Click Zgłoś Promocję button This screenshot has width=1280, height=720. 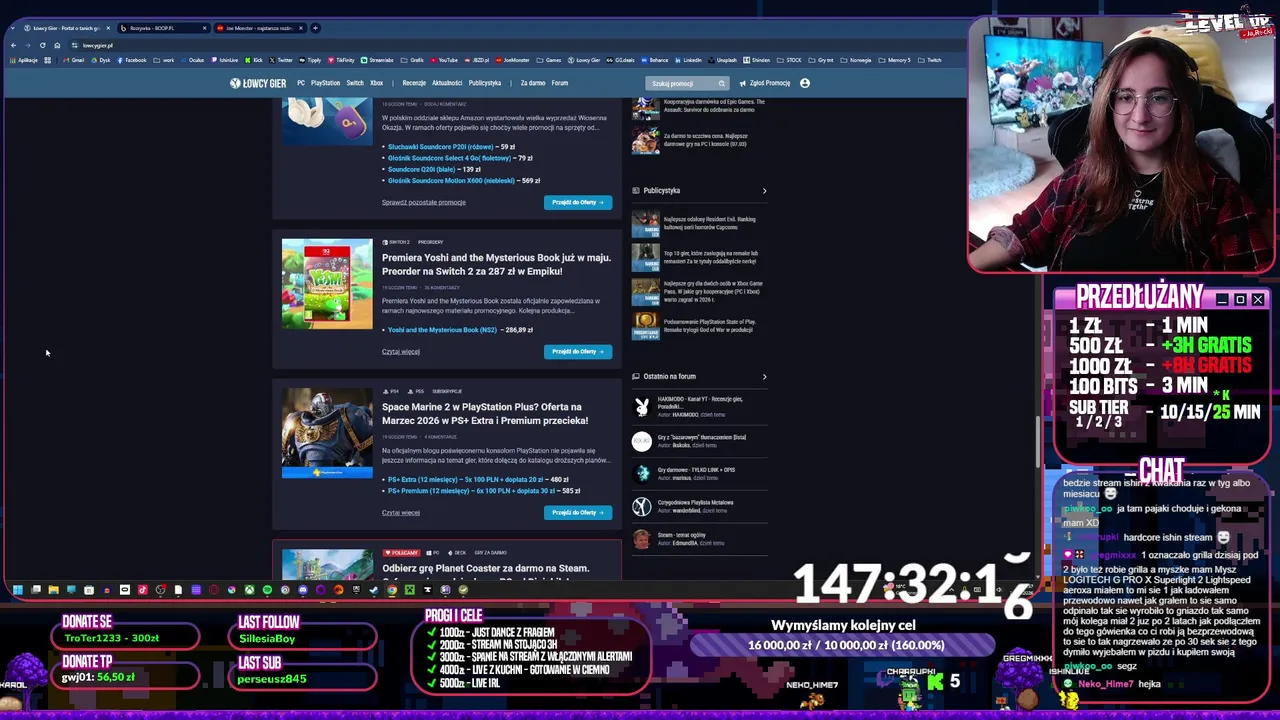point(765,83)
